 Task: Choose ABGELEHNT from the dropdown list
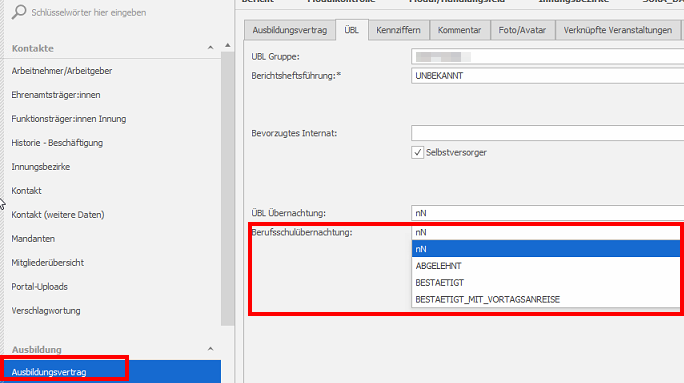(546, 266)
